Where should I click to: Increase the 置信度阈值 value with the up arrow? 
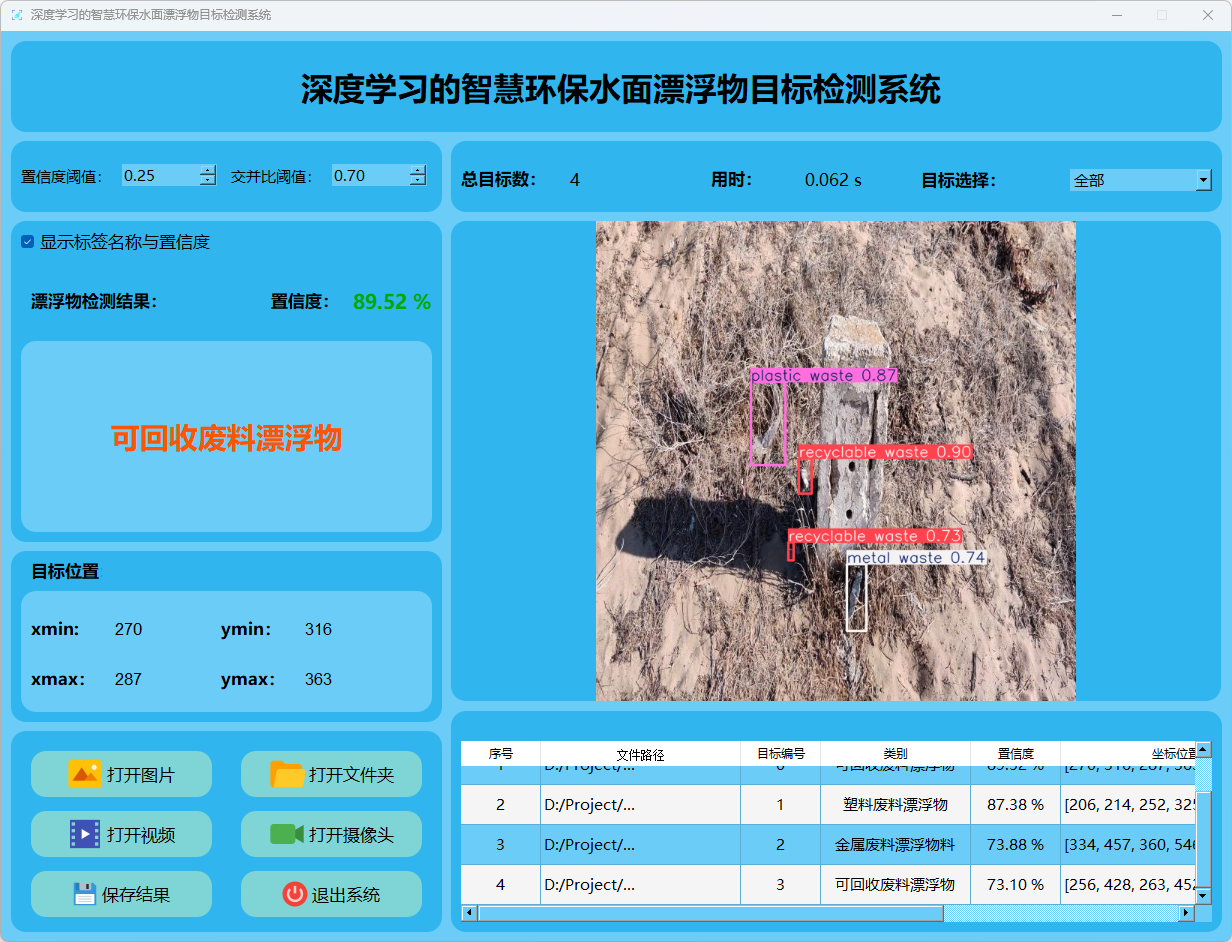pyautogui.click(x=207, y=170)
